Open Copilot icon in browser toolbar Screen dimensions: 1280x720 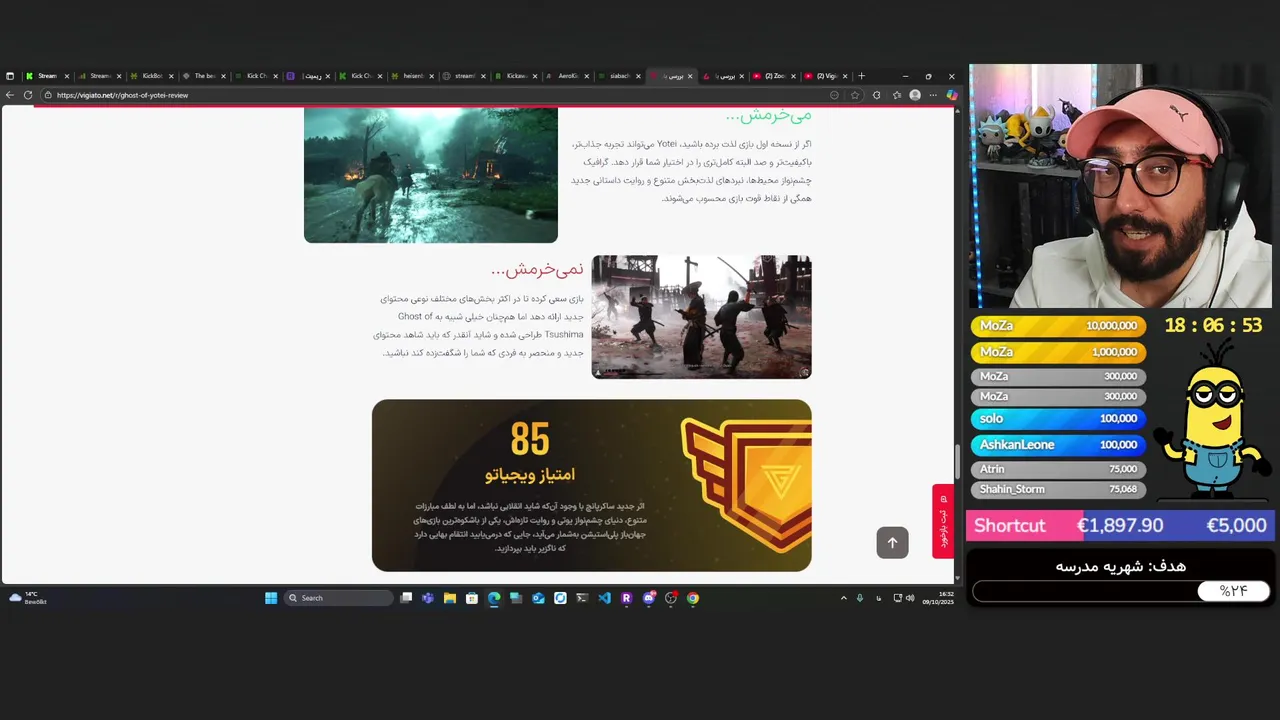951,95
